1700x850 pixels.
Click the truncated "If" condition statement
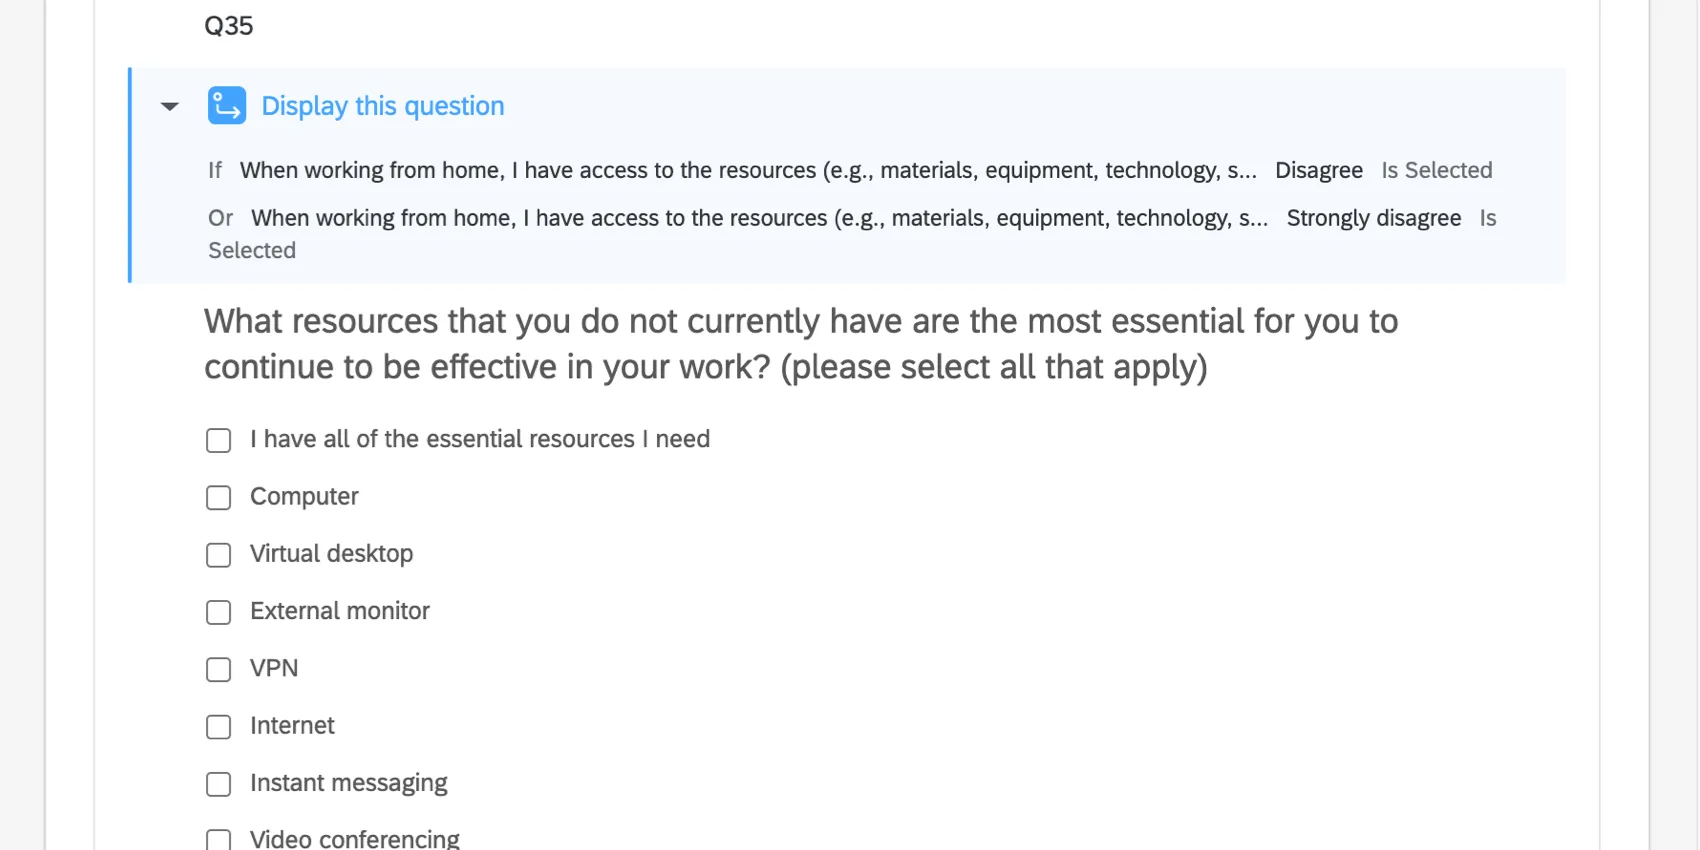click(x=747, y=170)
